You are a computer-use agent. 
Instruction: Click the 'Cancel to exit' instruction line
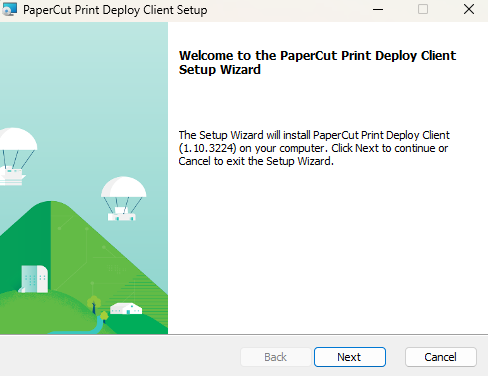point(256,161)
